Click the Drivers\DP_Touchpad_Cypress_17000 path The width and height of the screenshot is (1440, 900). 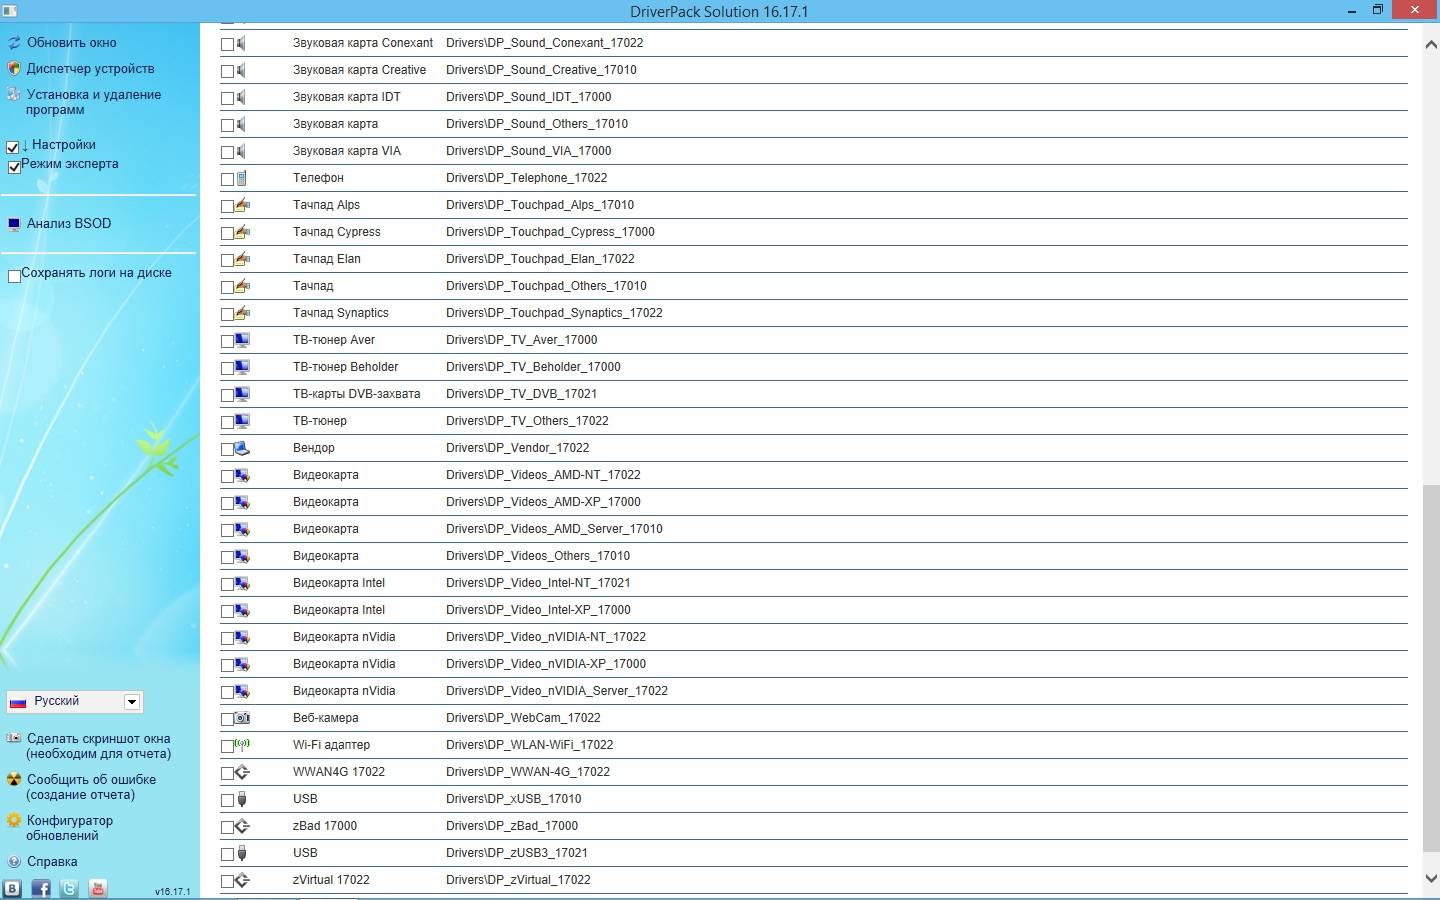click(x=550, y=232)
